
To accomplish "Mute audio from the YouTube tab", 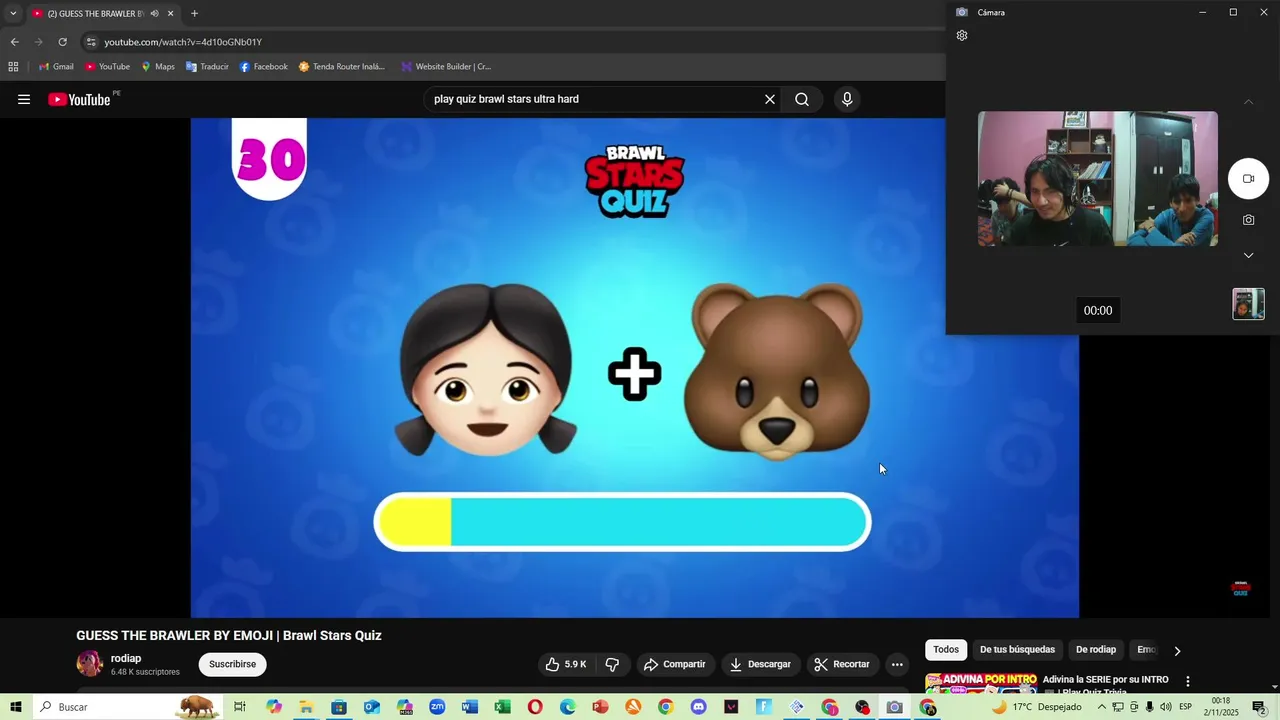I will (x=154, y=13).
